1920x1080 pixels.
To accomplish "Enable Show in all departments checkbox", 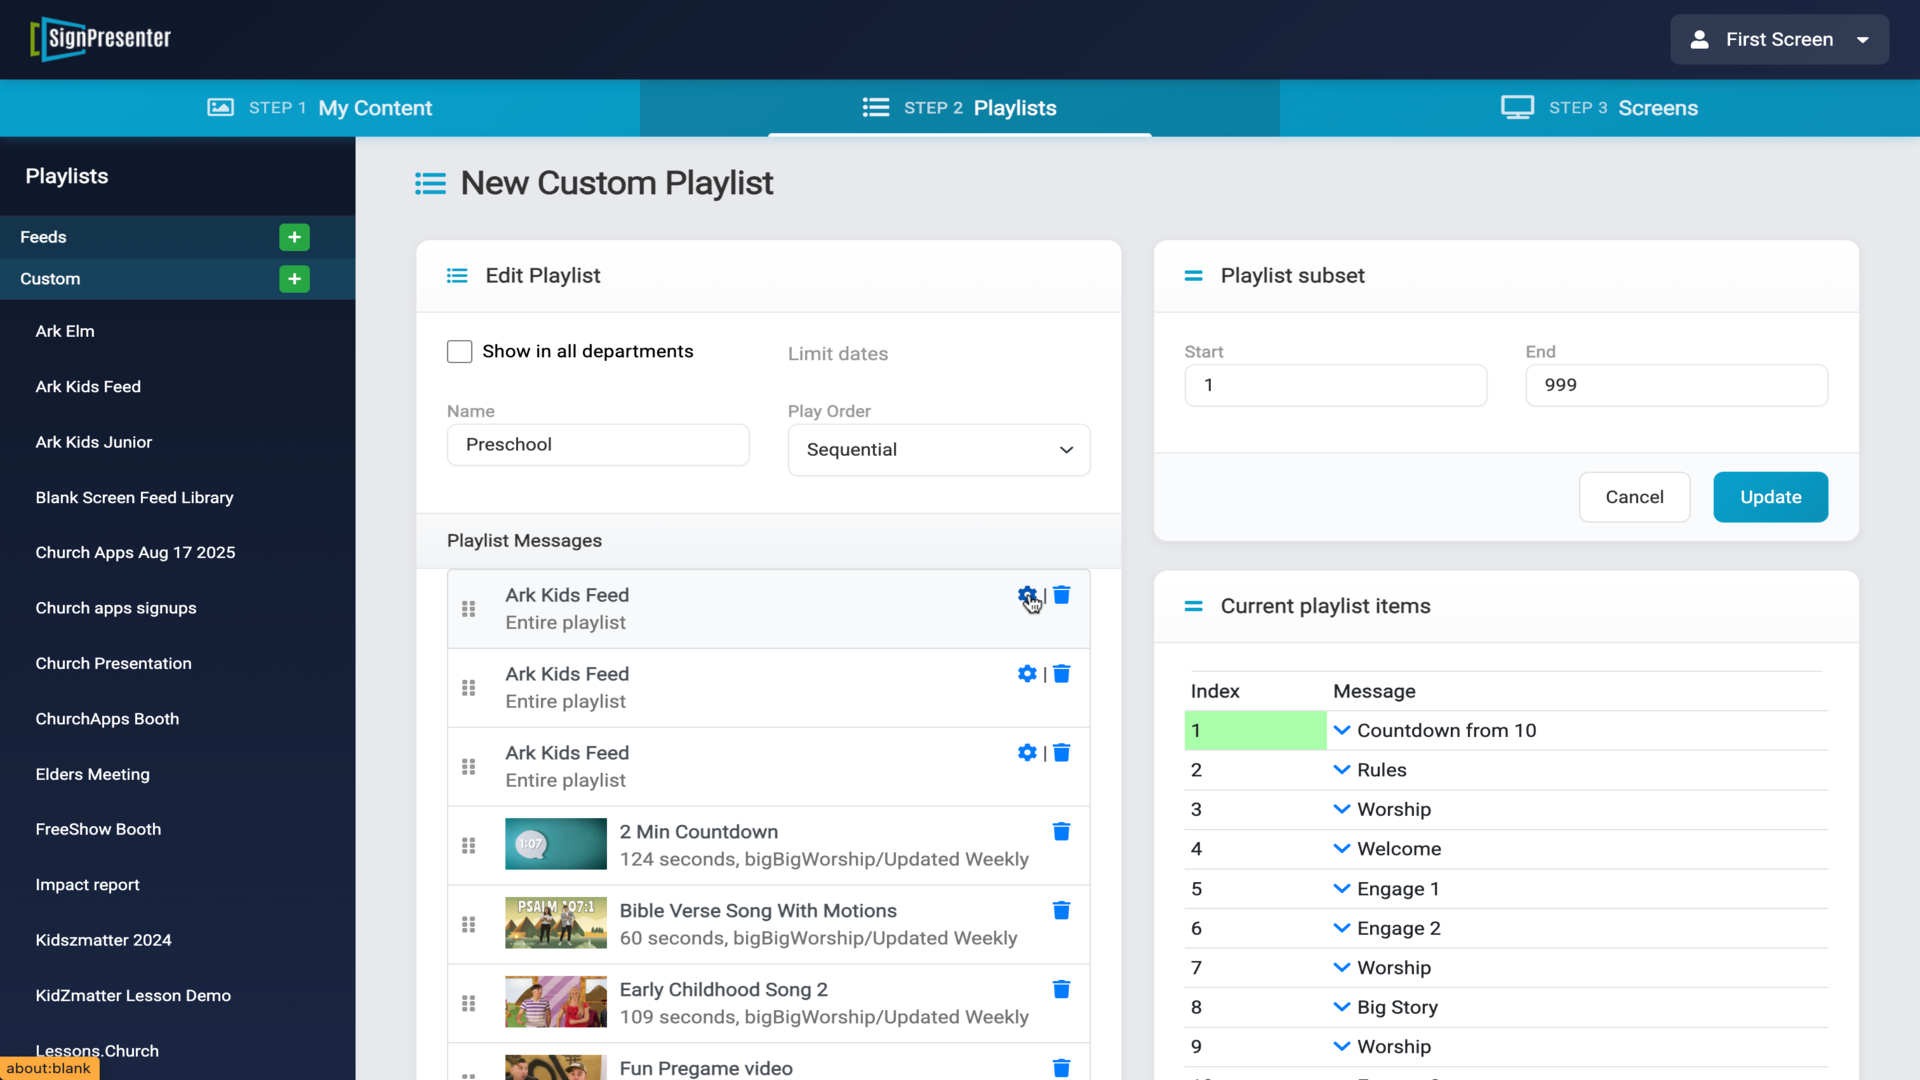I will [459, 352].
